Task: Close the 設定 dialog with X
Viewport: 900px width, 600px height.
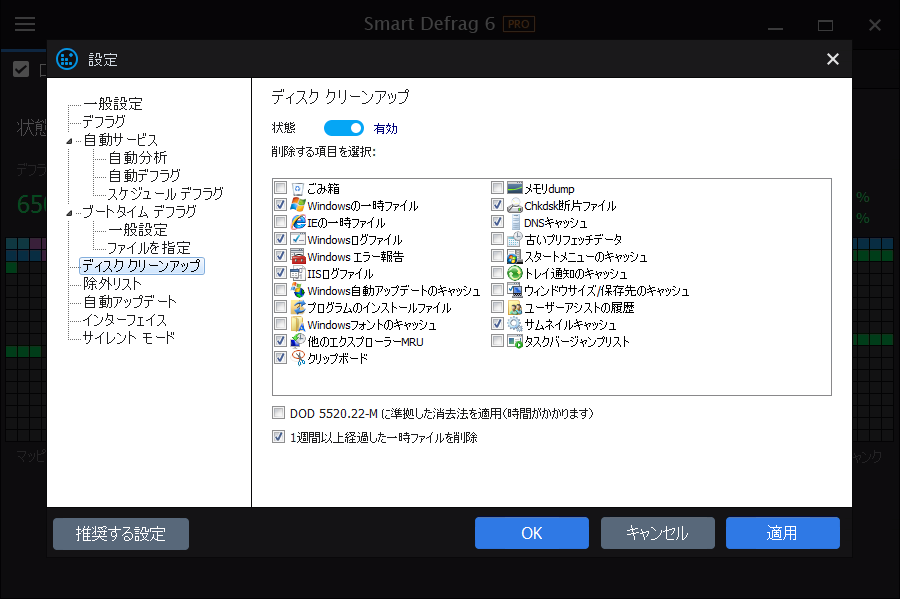Action: (x=832, y=59)
